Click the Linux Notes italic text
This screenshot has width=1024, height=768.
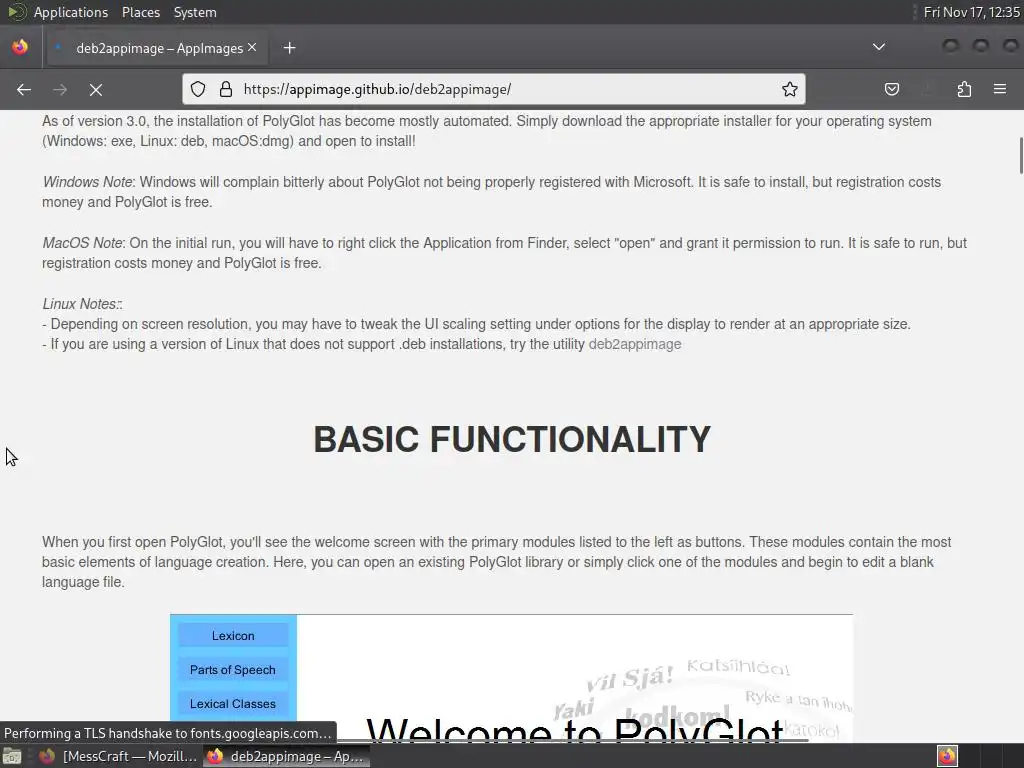click(x=82, y=304)
